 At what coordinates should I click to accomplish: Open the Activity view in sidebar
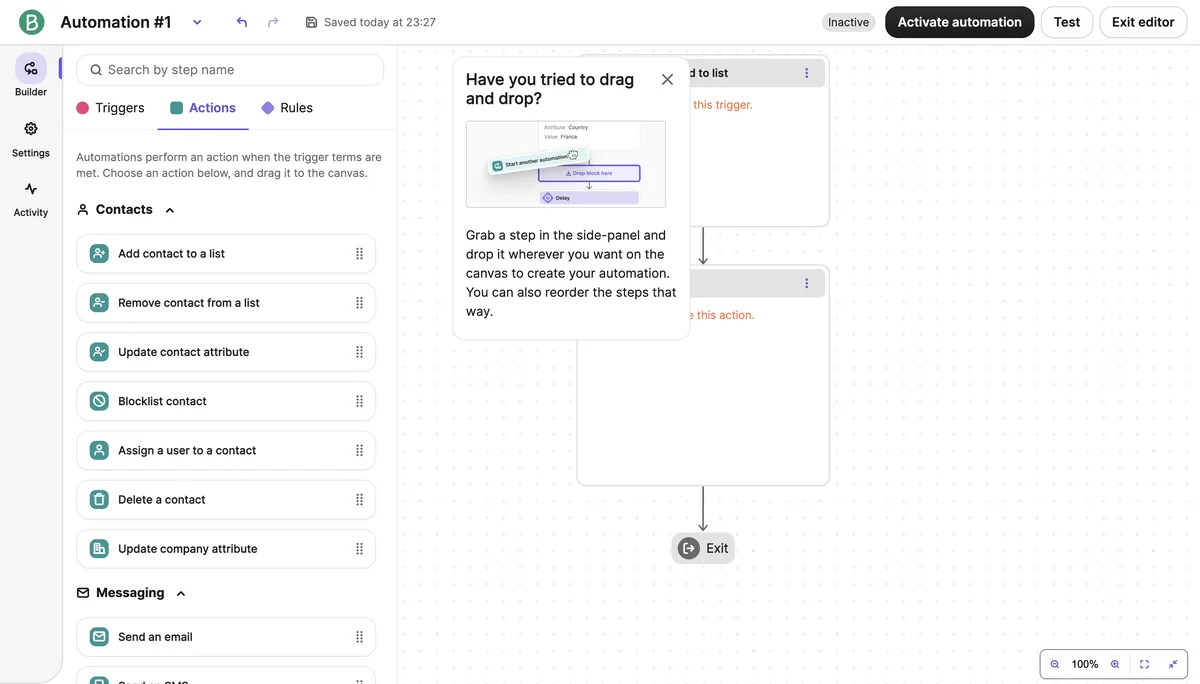click(x=31, y=199)
